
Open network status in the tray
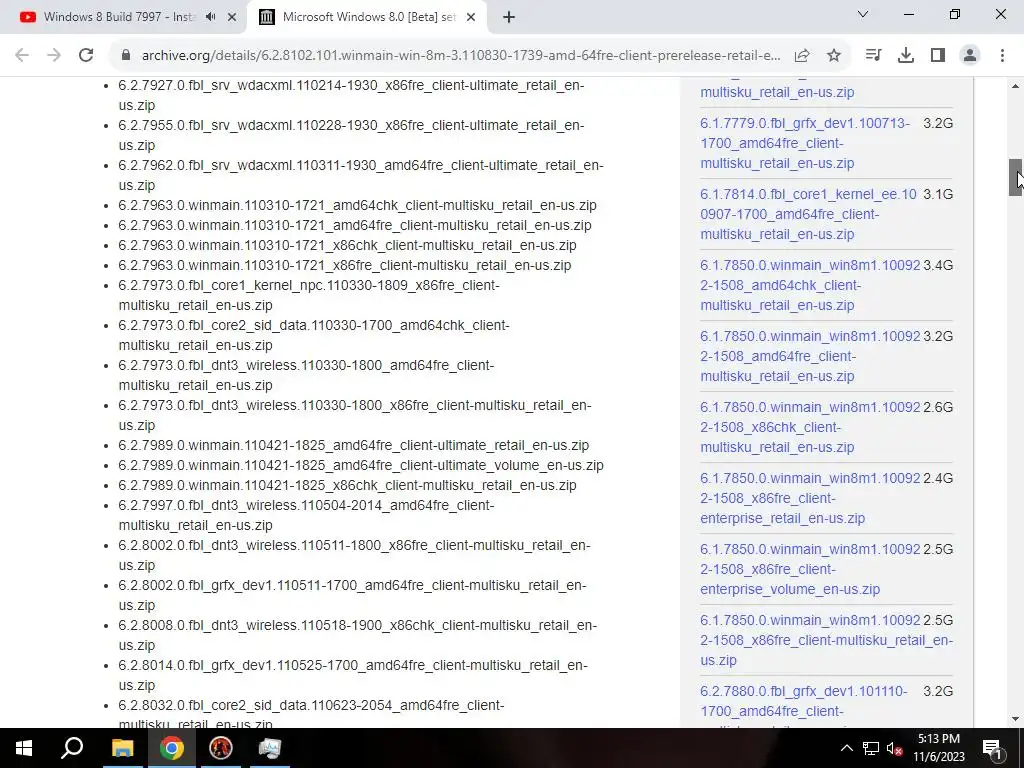pos(871,748)
